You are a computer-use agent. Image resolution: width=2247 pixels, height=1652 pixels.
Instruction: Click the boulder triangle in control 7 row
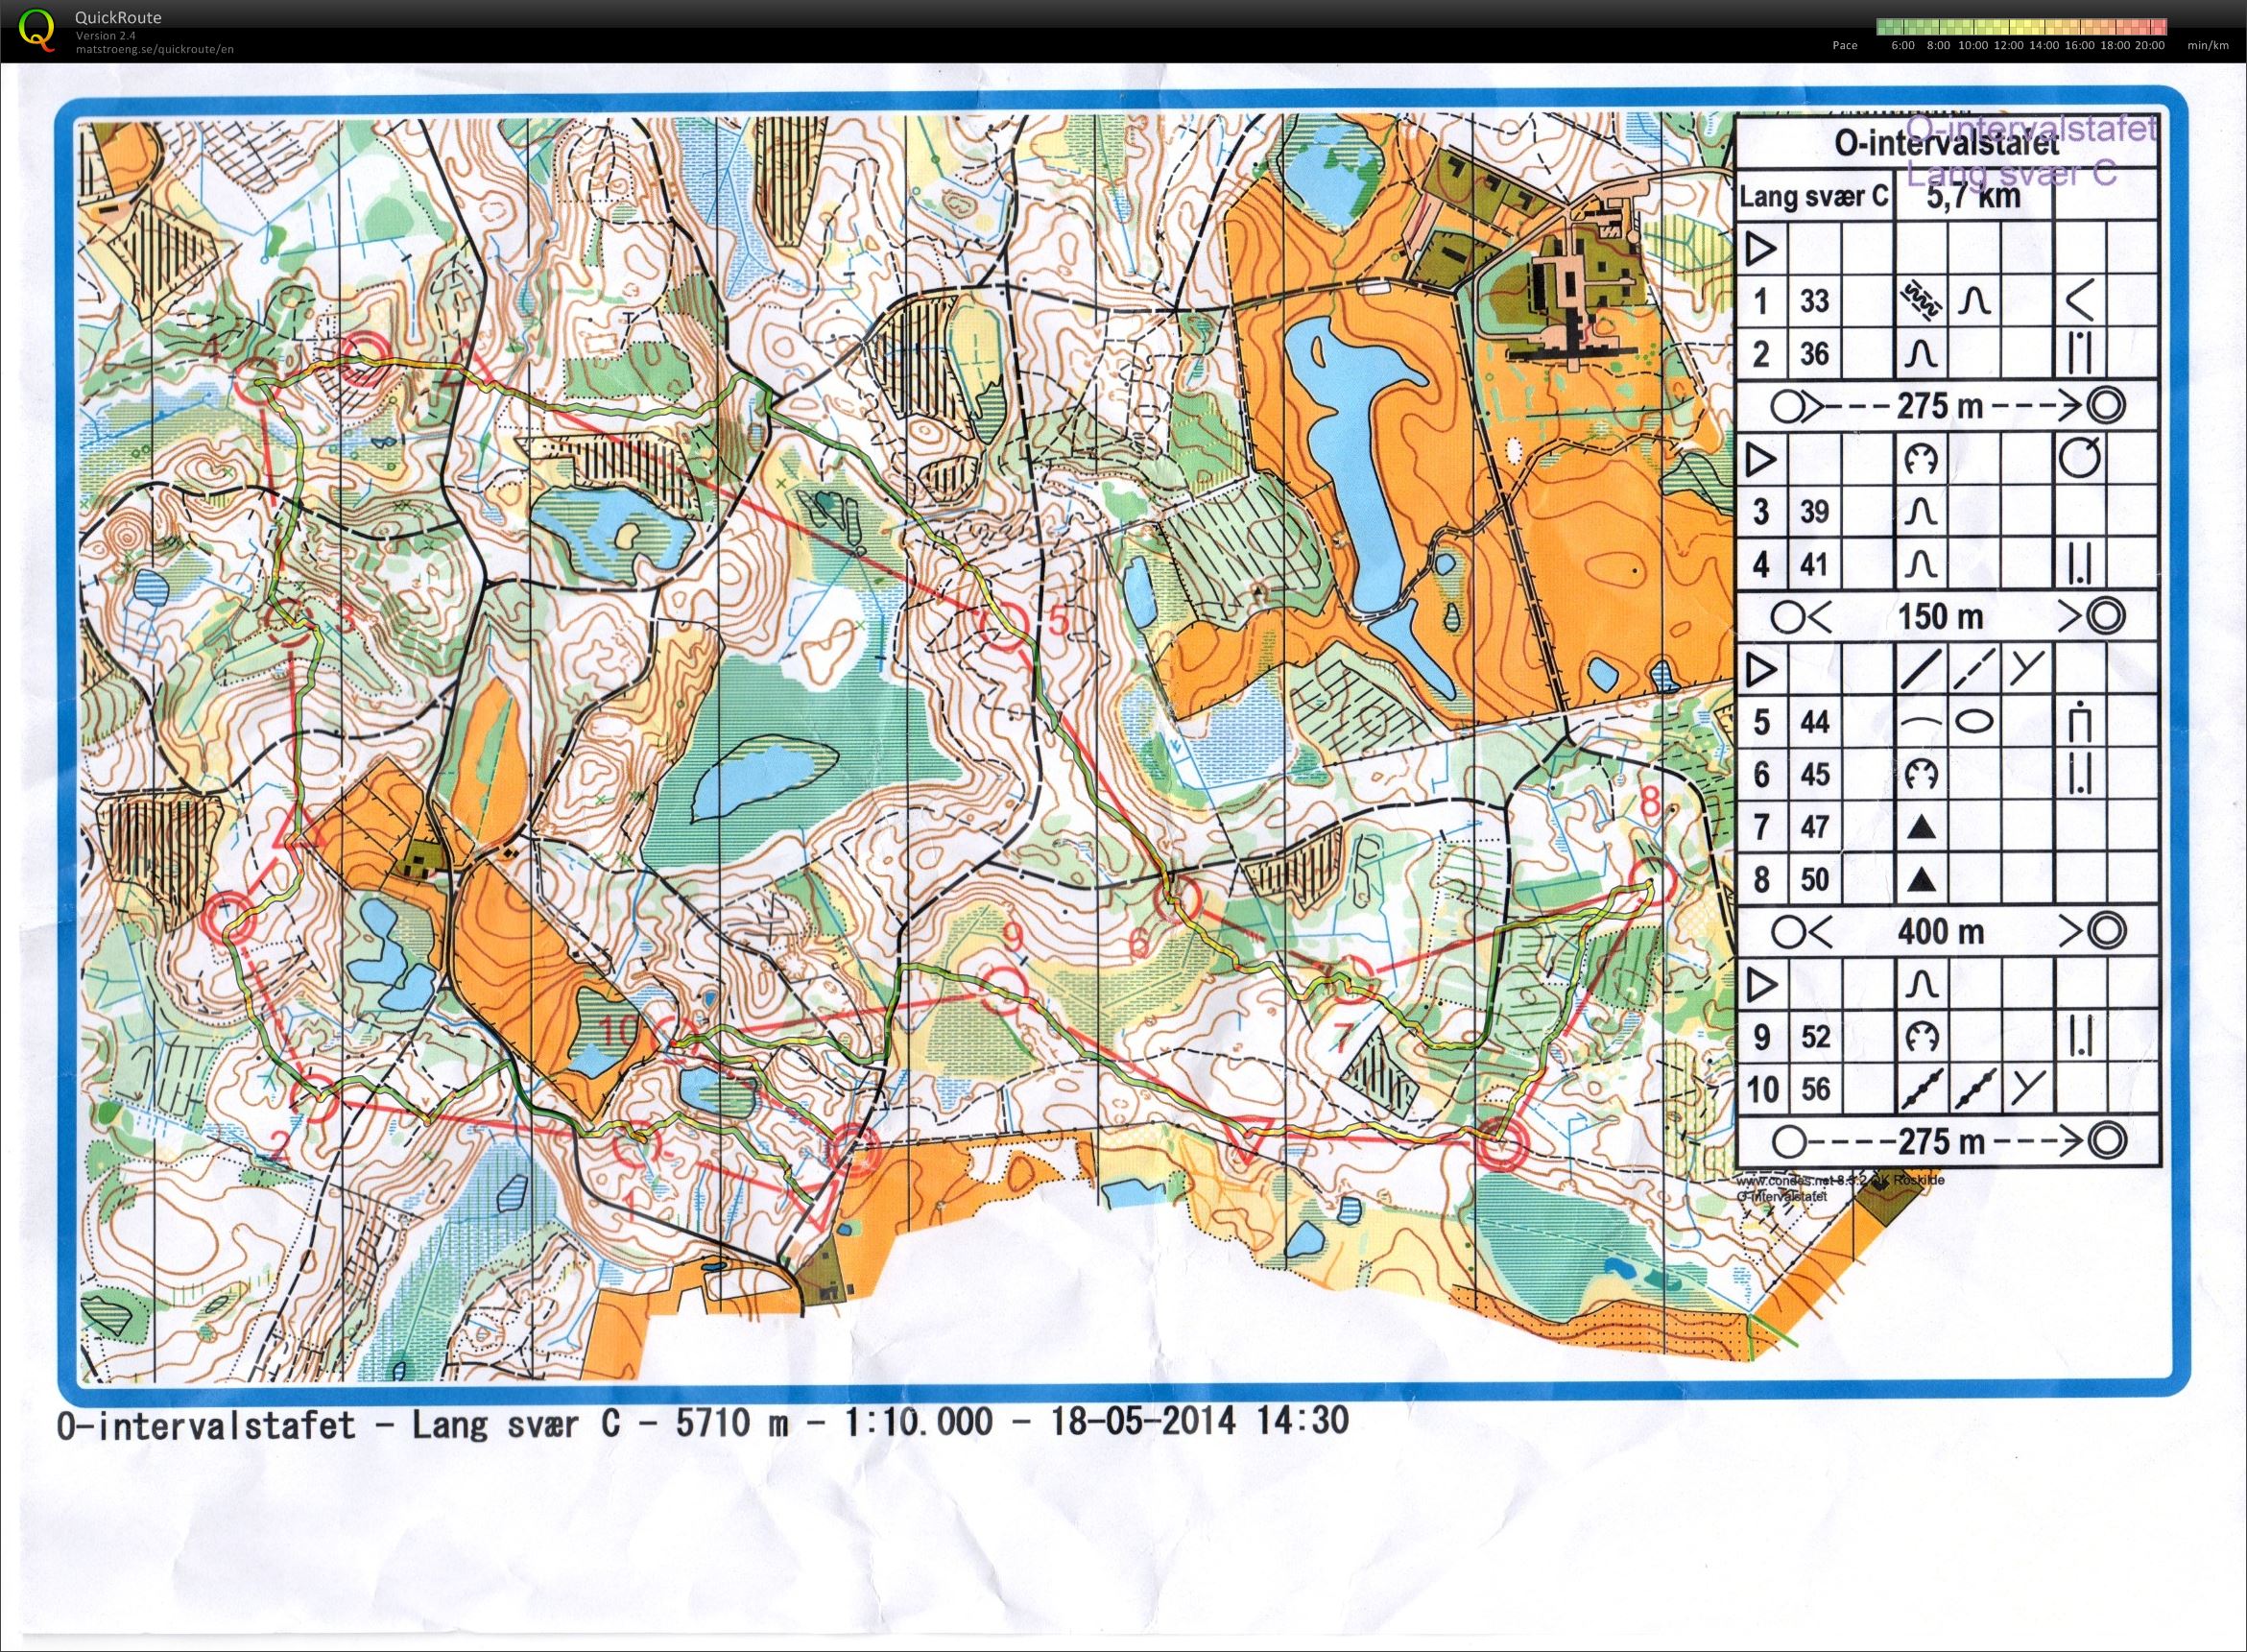1920,827
